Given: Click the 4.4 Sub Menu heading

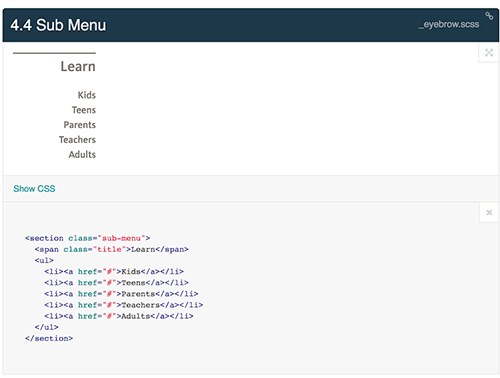Looking at the screenshot, I should pos(58,25).
